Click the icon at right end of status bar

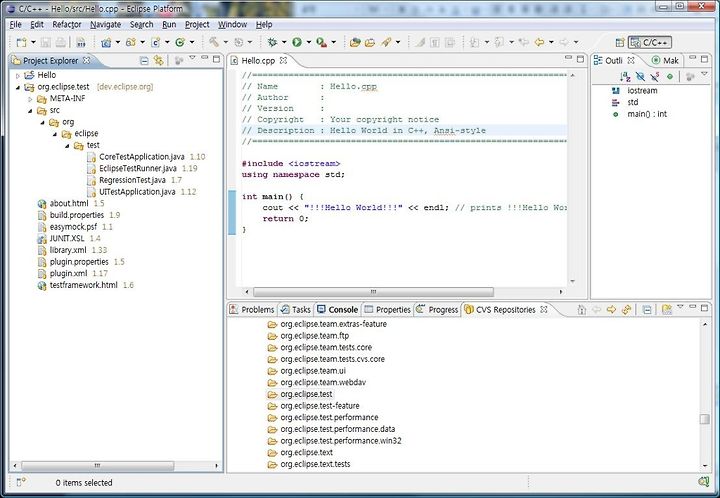tap(703, 482)
